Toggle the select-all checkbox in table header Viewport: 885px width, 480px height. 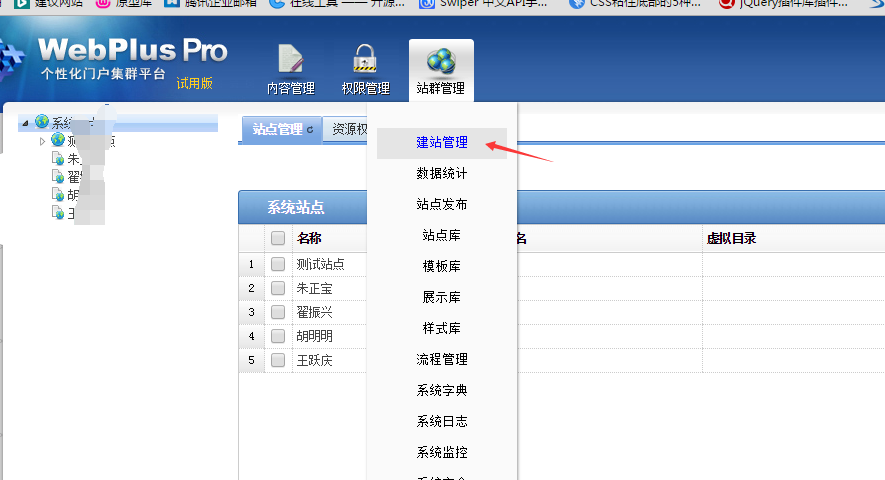click(x=278, y=238)
